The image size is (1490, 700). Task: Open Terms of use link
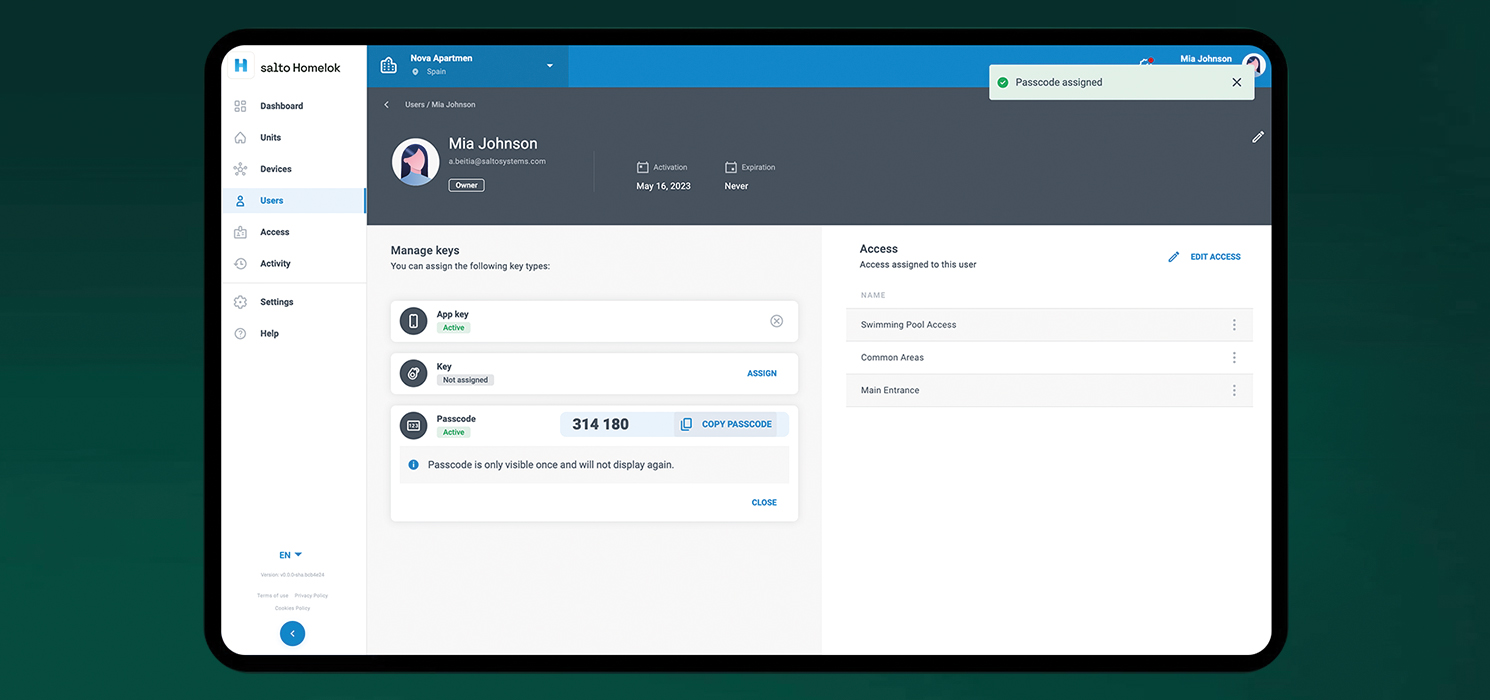(x=272, y=596)
